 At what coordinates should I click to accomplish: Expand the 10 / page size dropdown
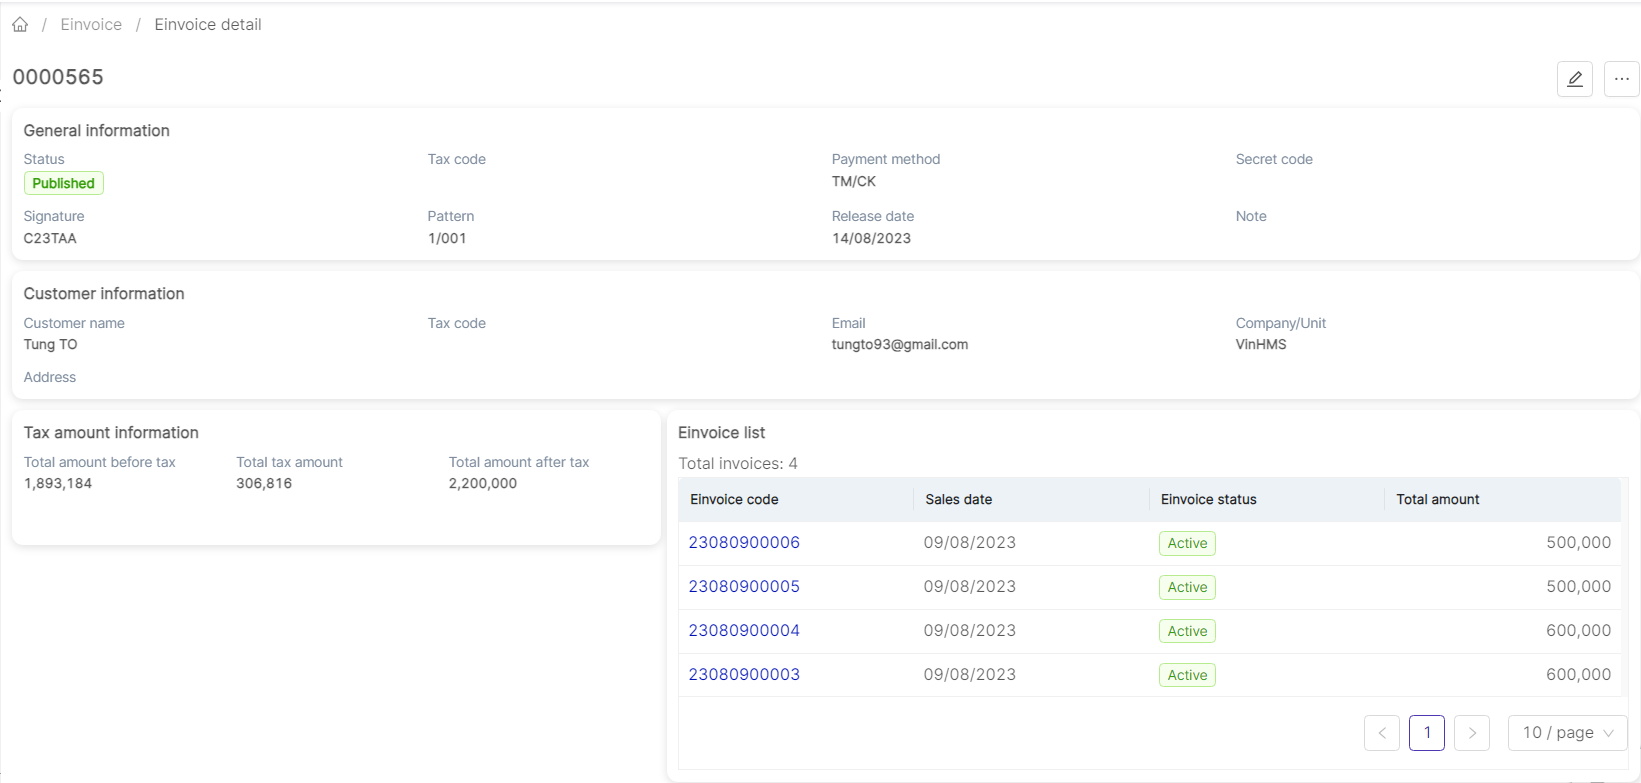coord(1567,733)
